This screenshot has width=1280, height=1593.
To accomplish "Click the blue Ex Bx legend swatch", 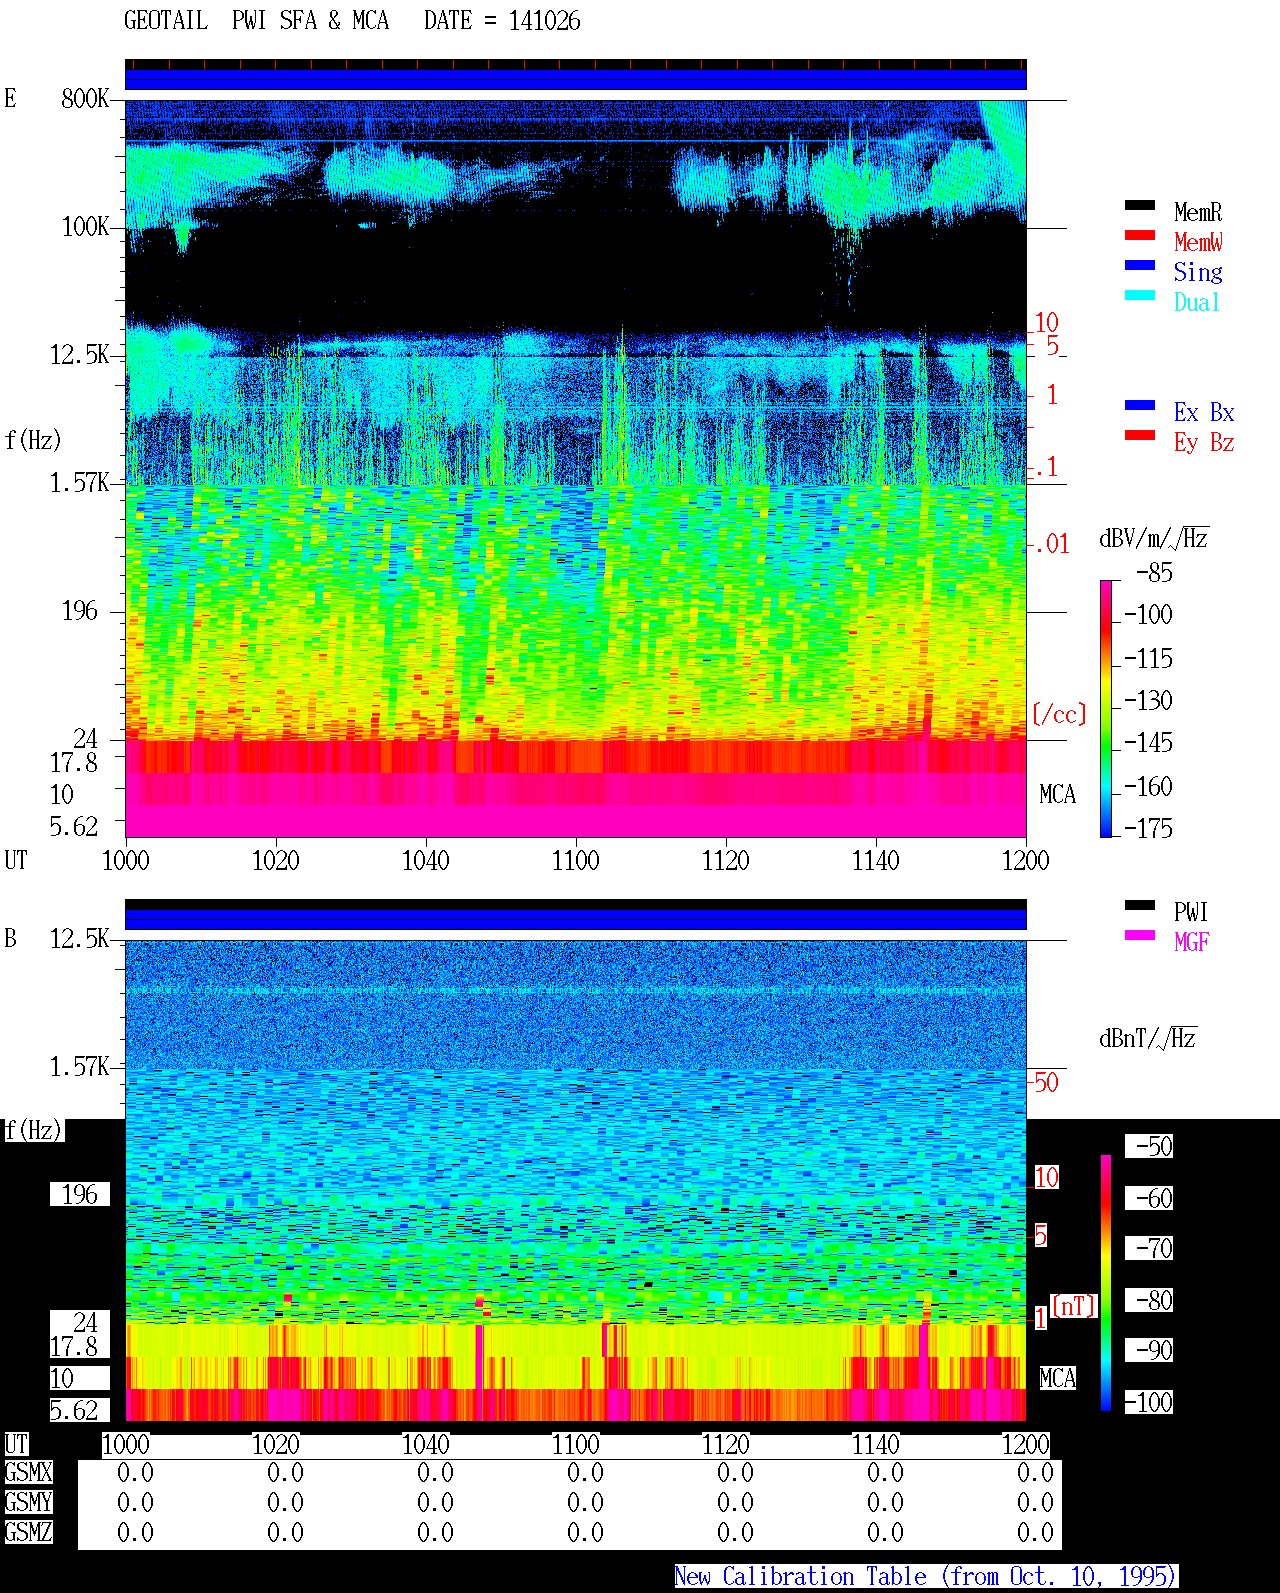I will pyautogui.click(x=1140, y=406).
